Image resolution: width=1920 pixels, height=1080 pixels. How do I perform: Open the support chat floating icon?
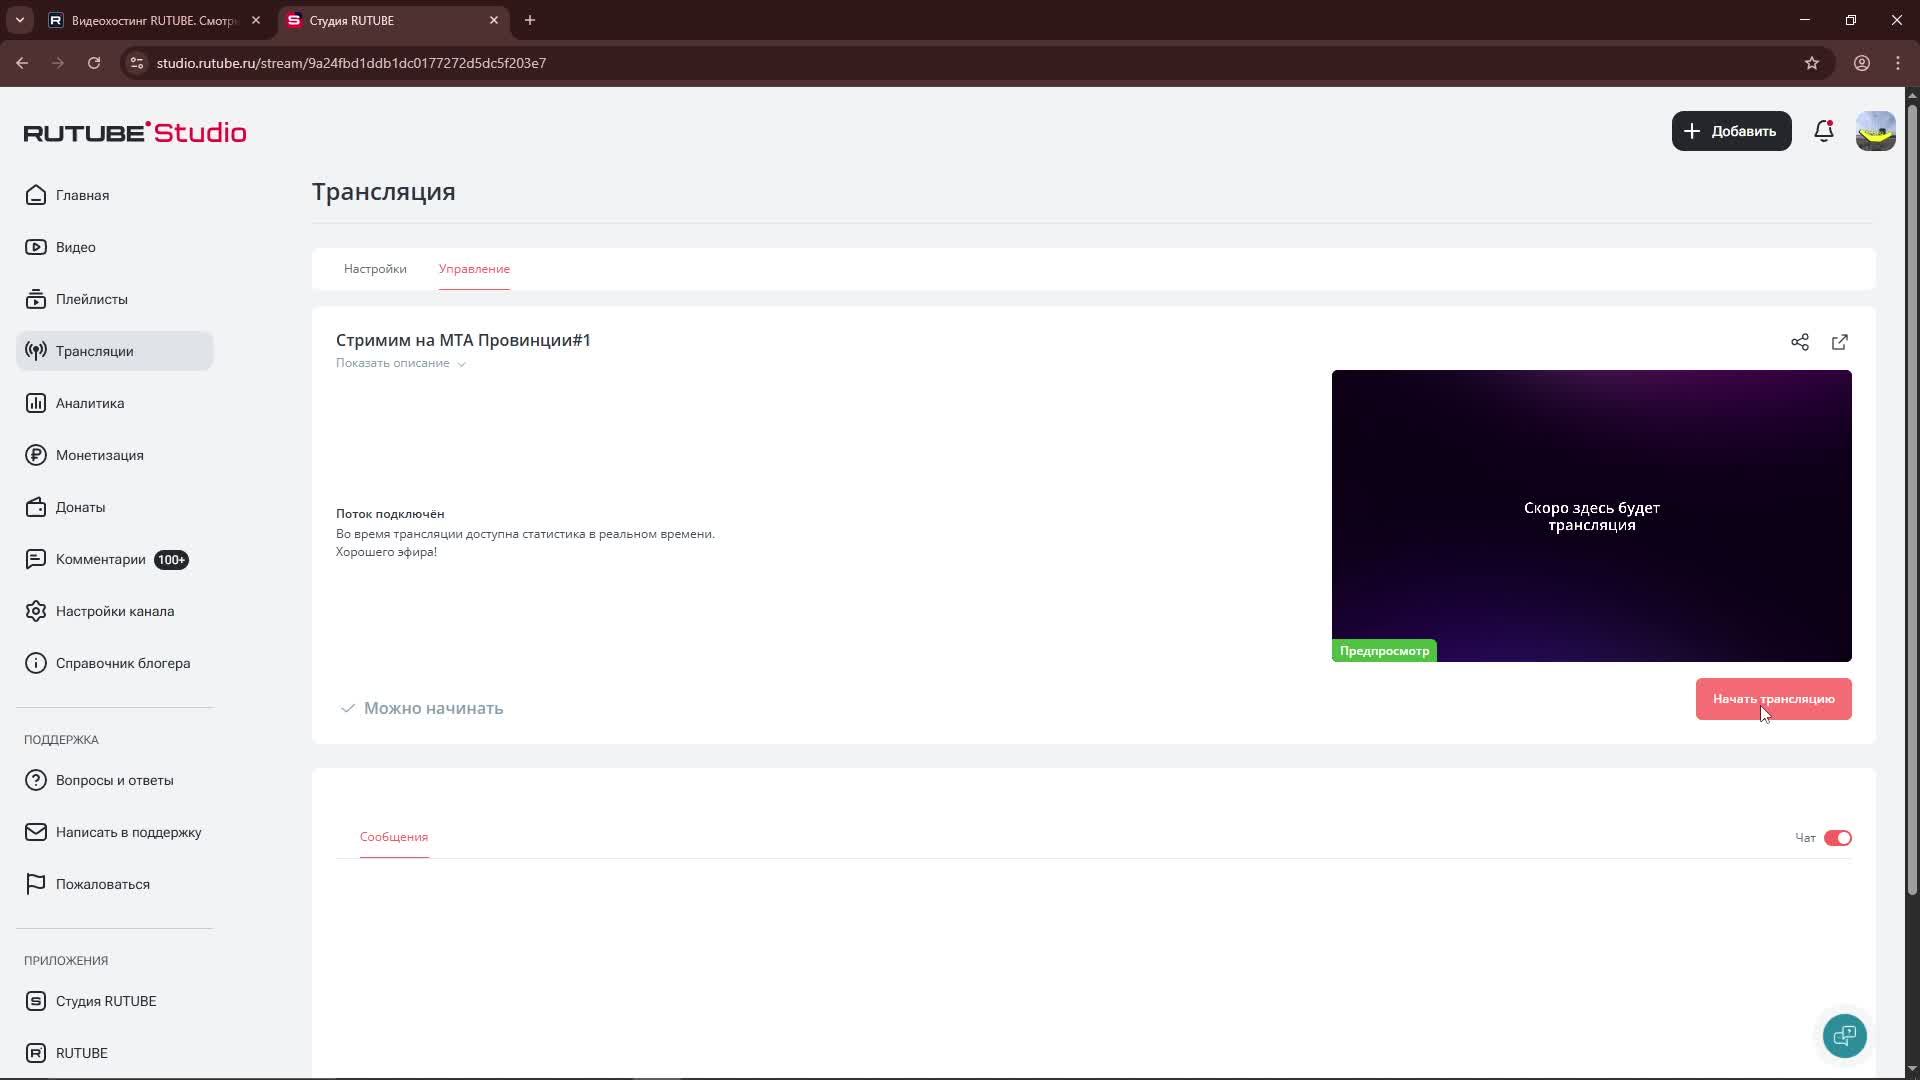1845,1036
